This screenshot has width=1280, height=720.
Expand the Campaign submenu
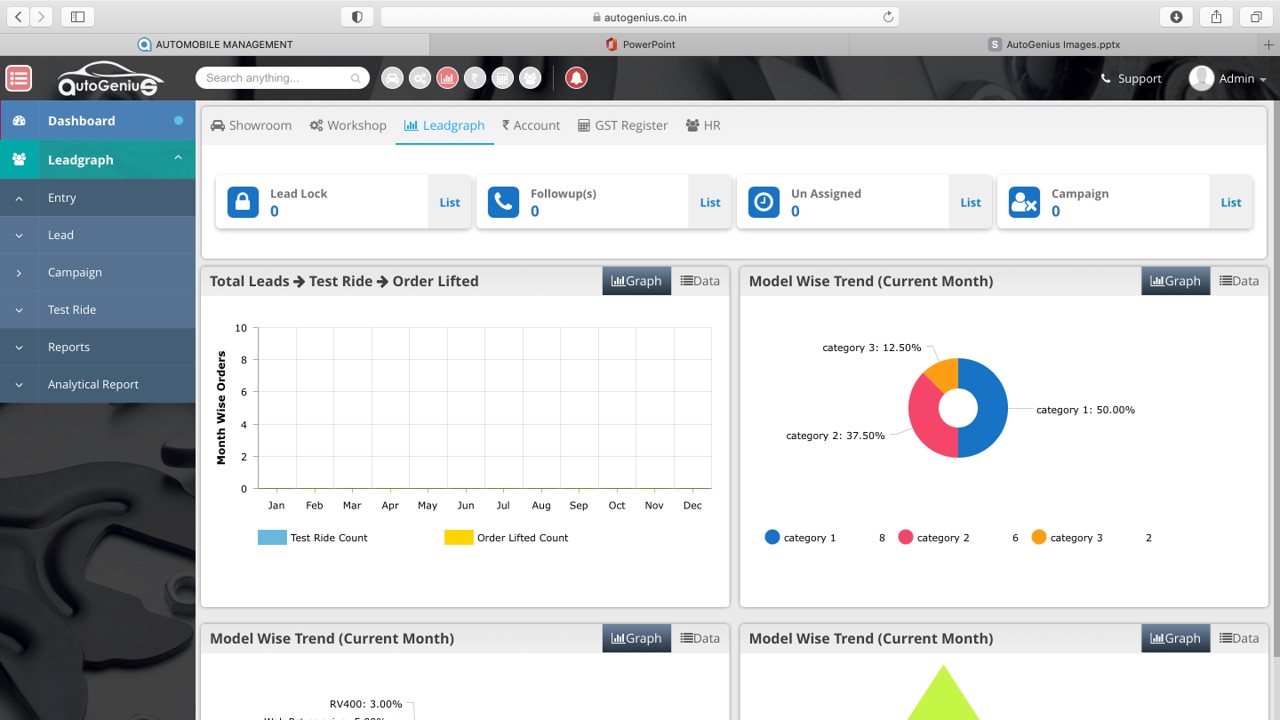19,272
